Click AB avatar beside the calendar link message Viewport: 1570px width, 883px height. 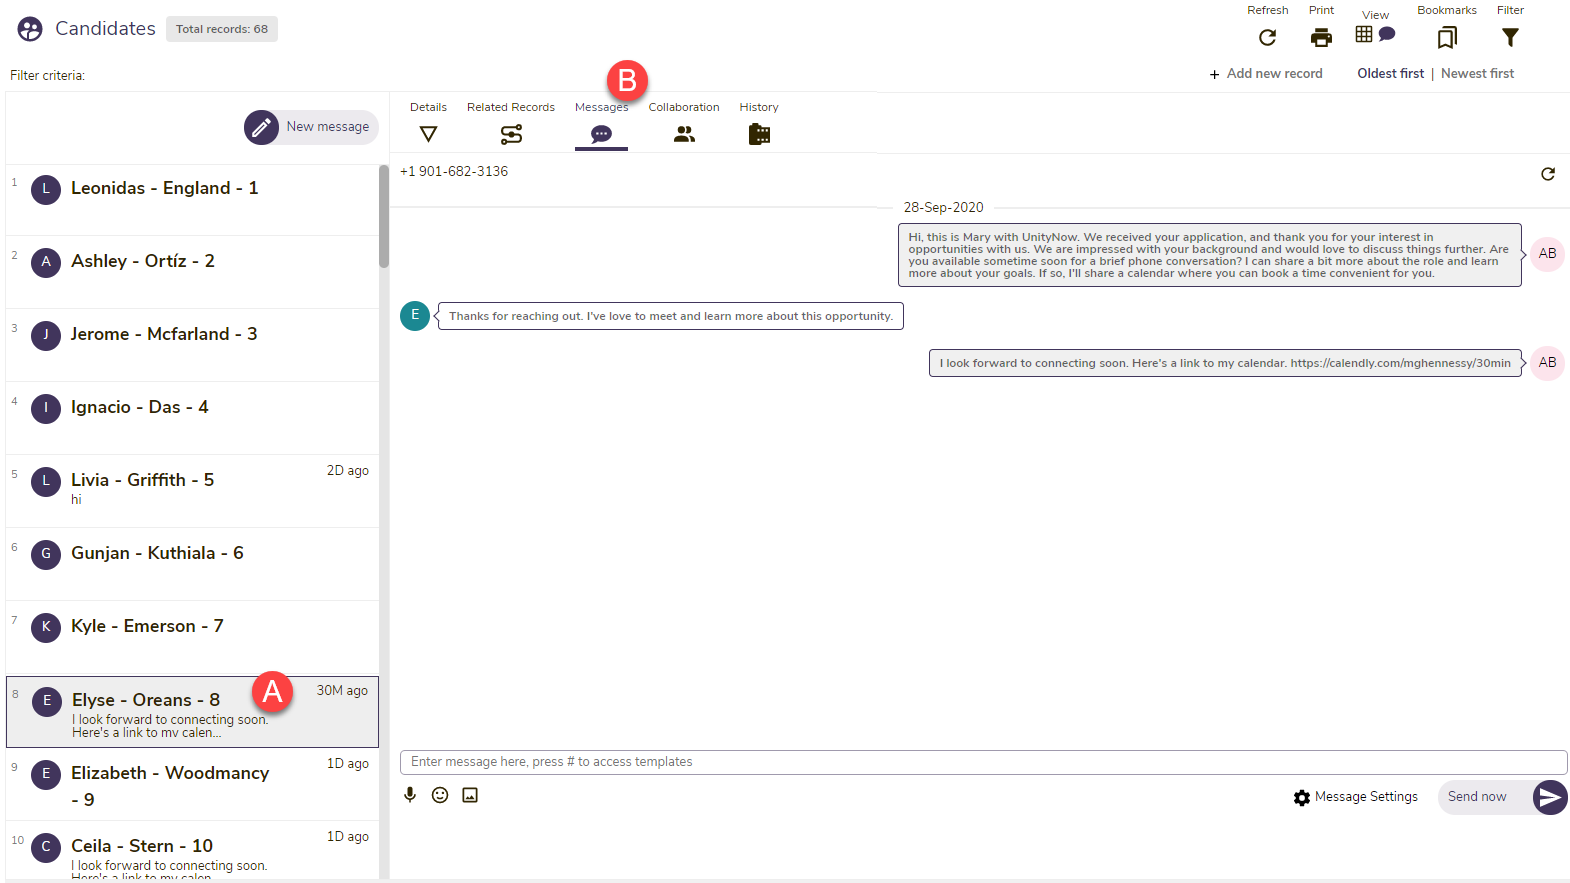pos(1547,363)
